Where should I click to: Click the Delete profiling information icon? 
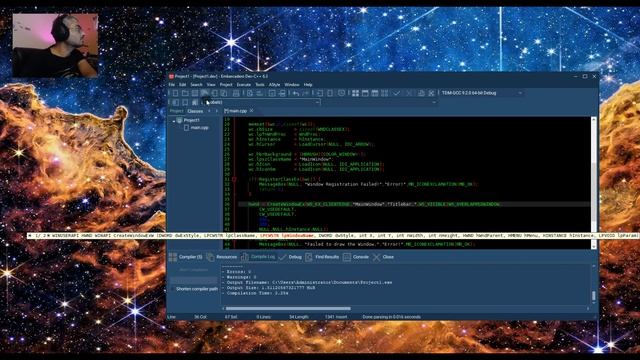[431, 93]
